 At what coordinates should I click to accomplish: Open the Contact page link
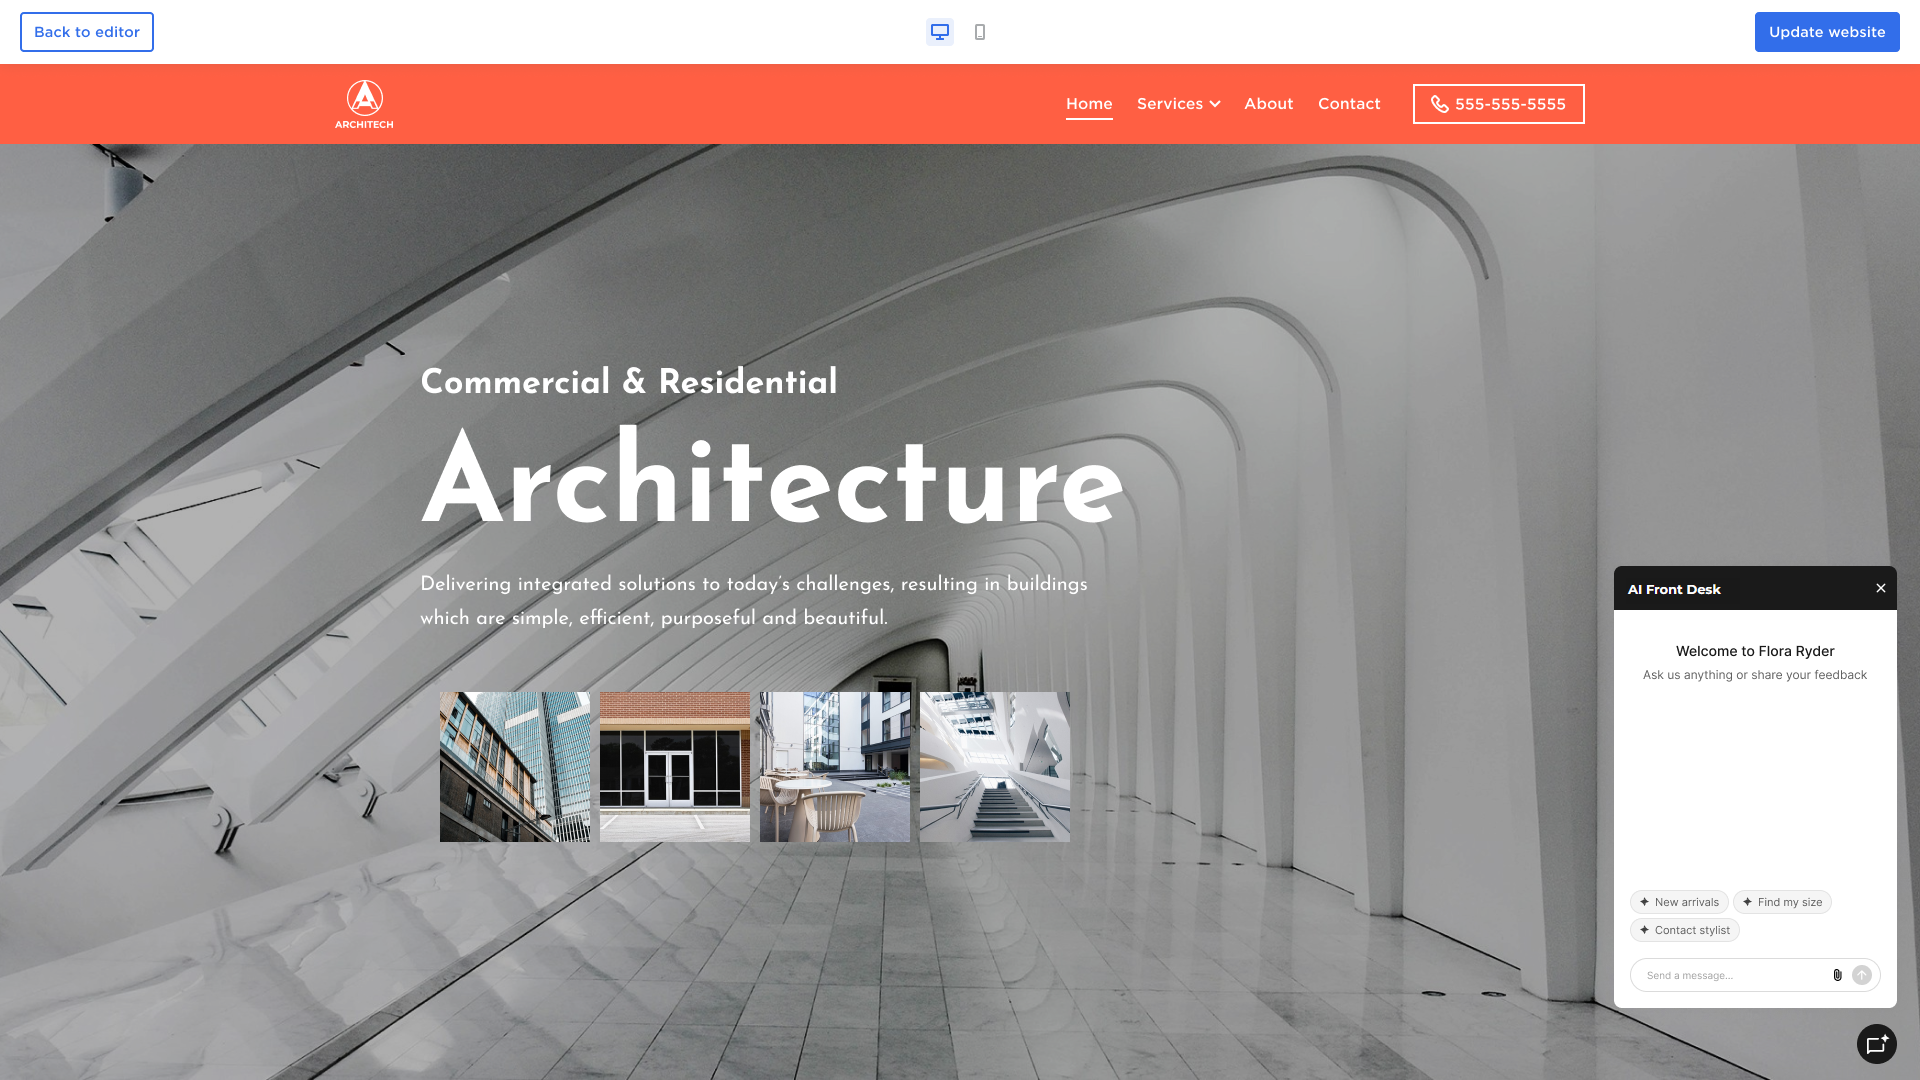click(x=1349, y=104)
